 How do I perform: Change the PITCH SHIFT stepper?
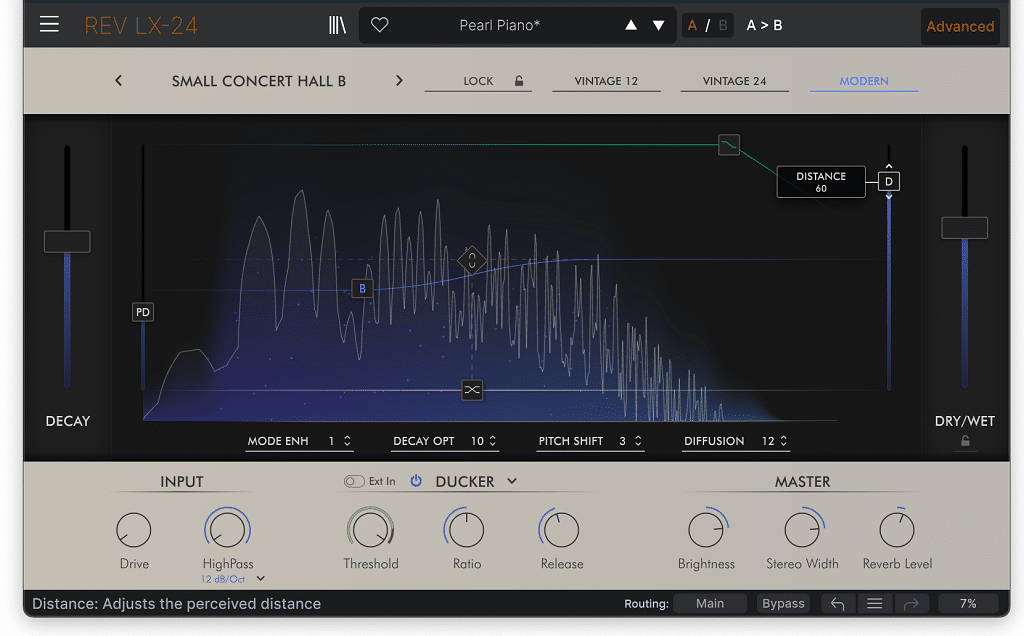[638, 441]
